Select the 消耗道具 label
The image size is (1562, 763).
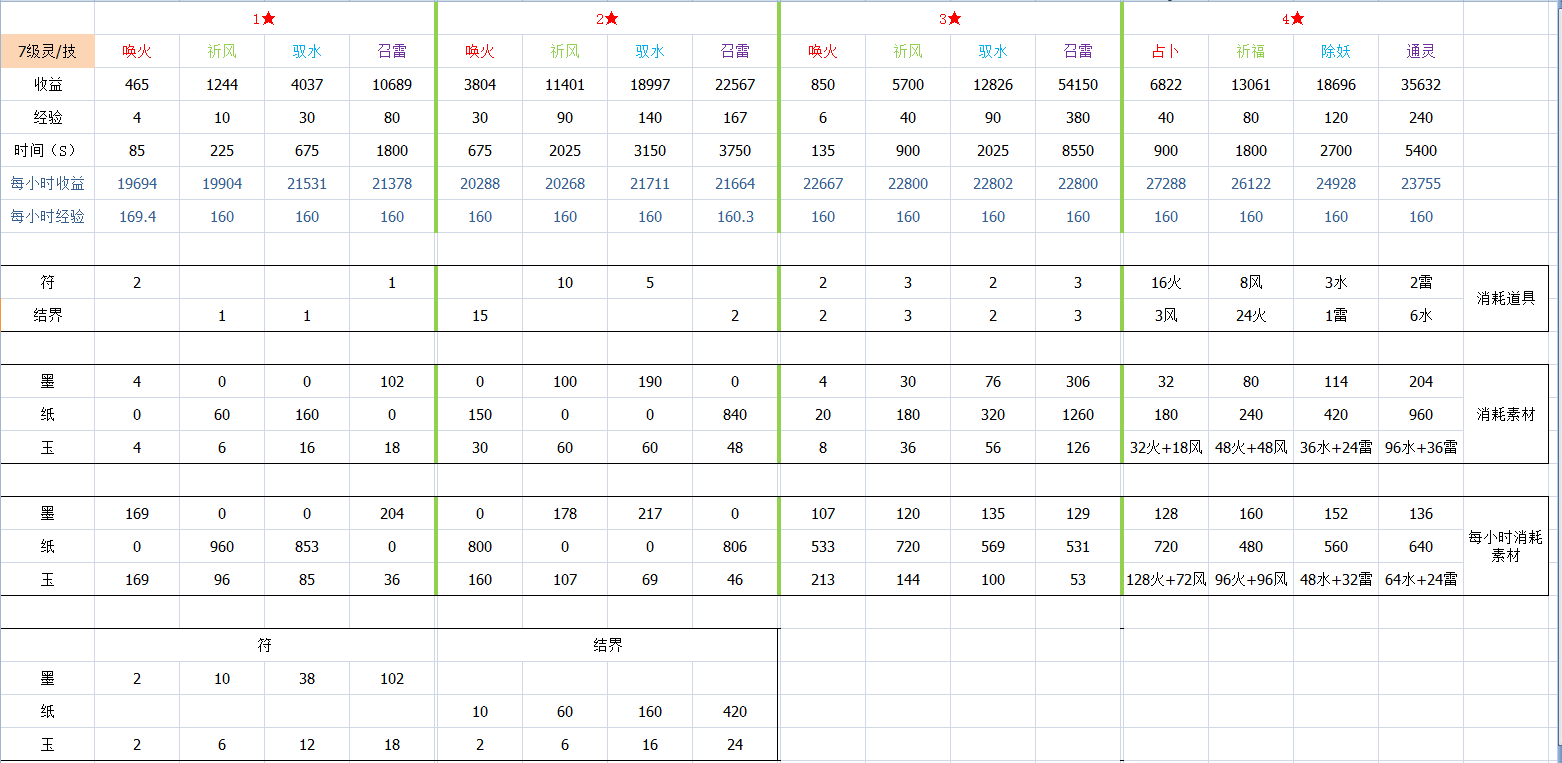click(x=1506, y=298)
